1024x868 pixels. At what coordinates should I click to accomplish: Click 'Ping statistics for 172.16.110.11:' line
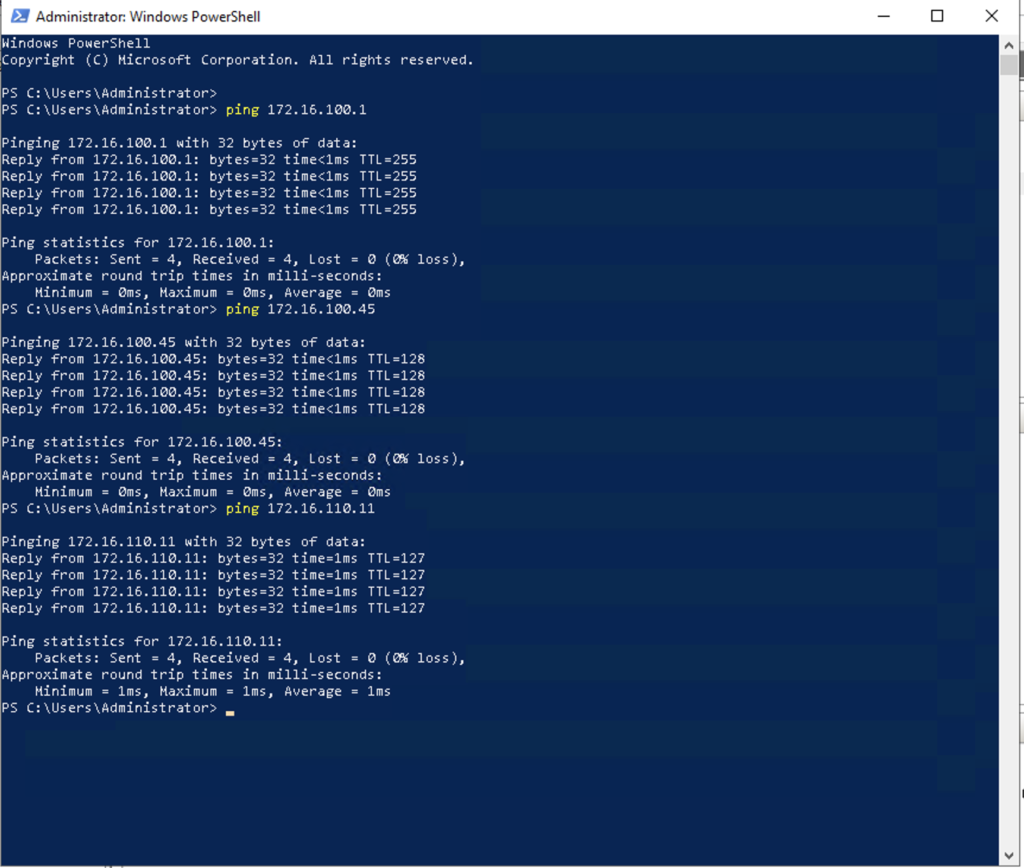click(x=142, y=641)
